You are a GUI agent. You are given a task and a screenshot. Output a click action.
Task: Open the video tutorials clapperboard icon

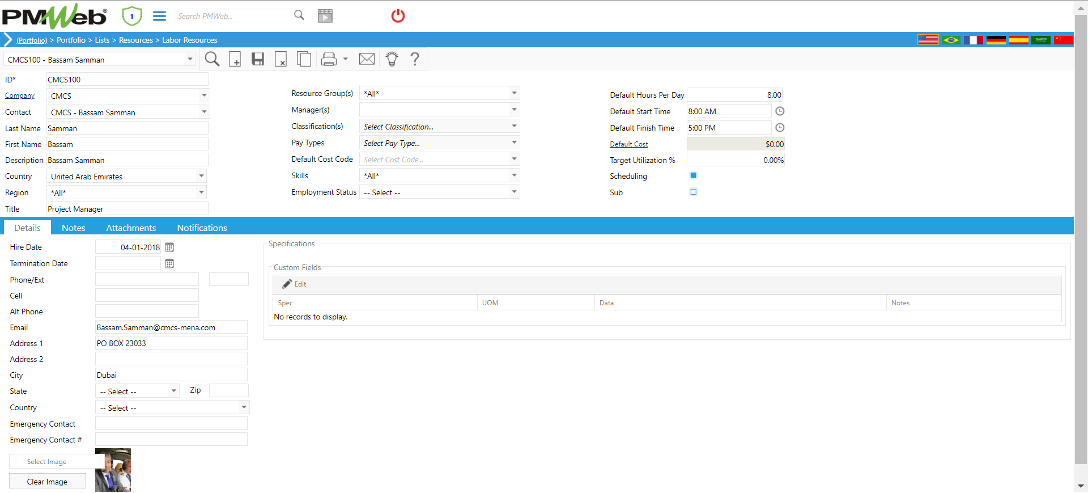tap(325, 16)
